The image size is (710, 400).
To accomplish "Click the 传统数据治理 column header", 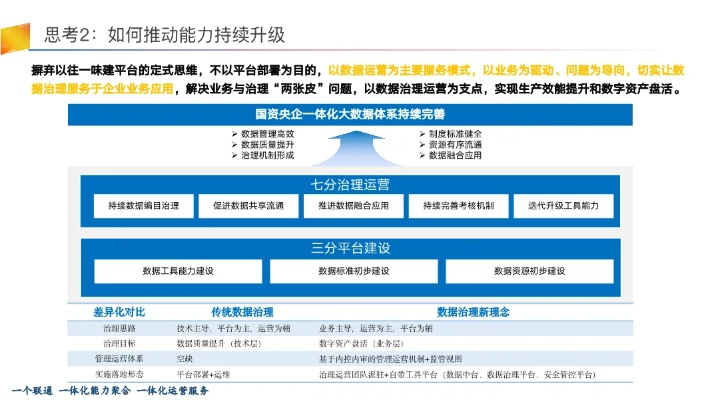I will [x=242, y=311].
